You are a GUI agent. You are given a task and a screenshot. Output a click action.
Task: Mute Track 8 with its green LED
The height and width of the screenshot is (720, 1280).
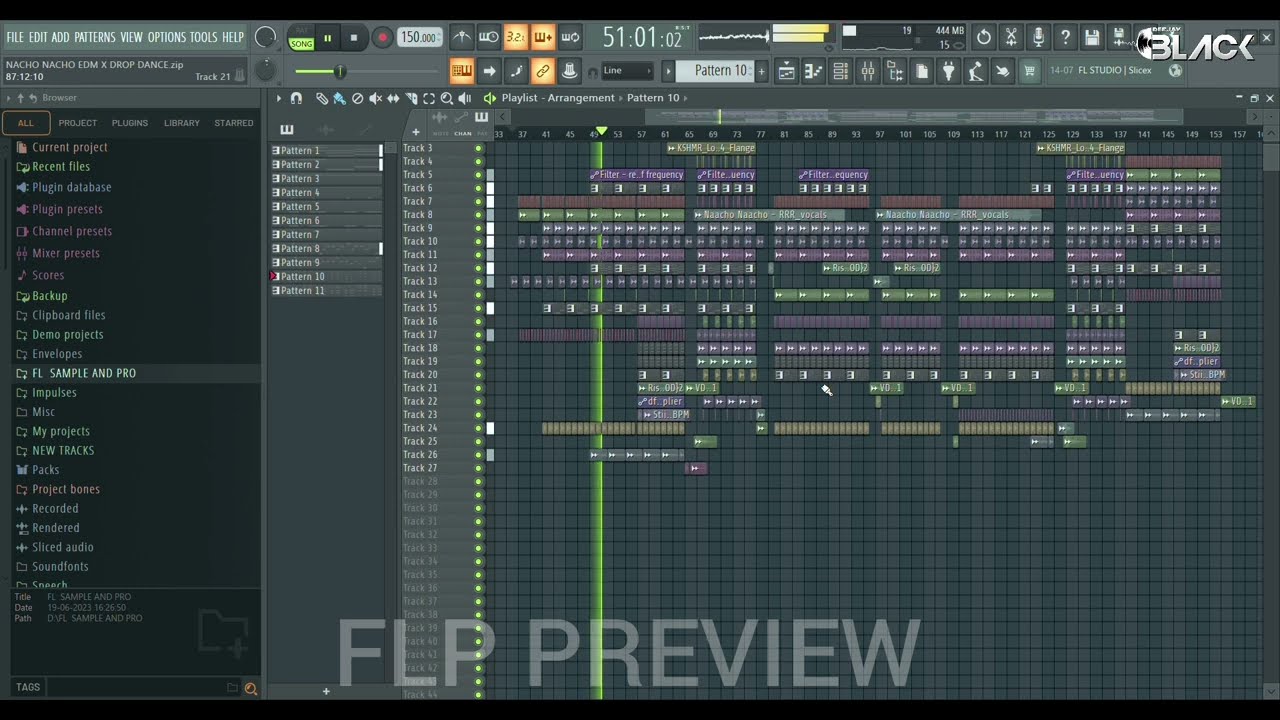point(478,215)
